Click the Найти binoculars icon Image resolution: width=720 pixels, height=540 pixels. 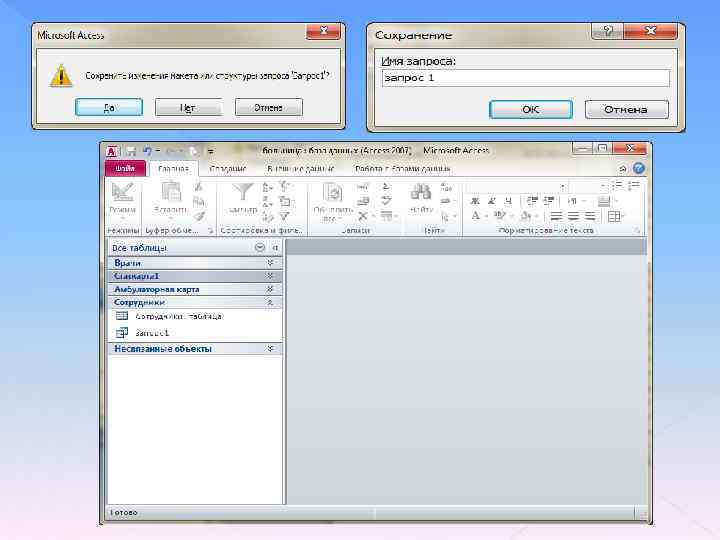coord(421,192)
